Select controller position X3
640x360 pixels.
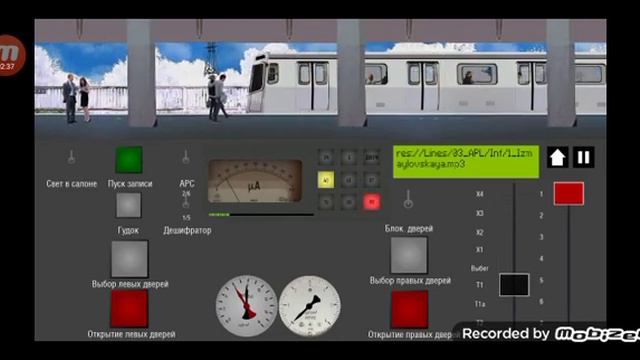tap(480, 213)
